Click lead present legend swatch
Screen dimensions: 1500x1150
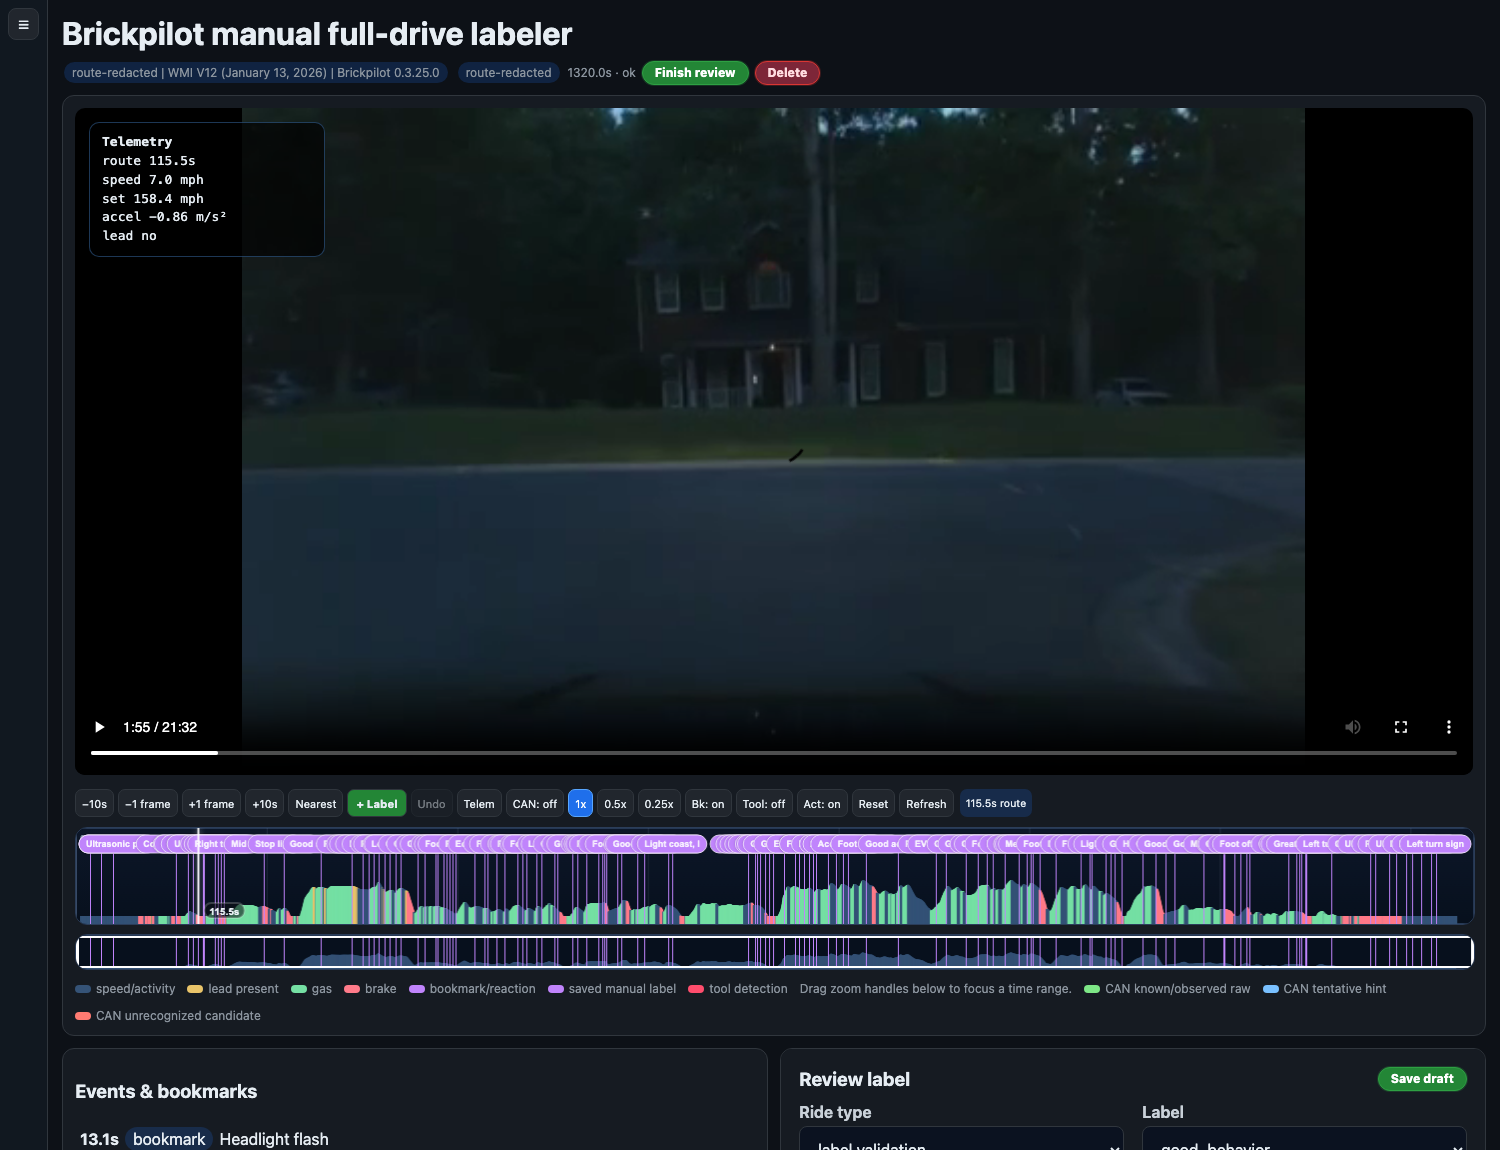pos(195,989)
